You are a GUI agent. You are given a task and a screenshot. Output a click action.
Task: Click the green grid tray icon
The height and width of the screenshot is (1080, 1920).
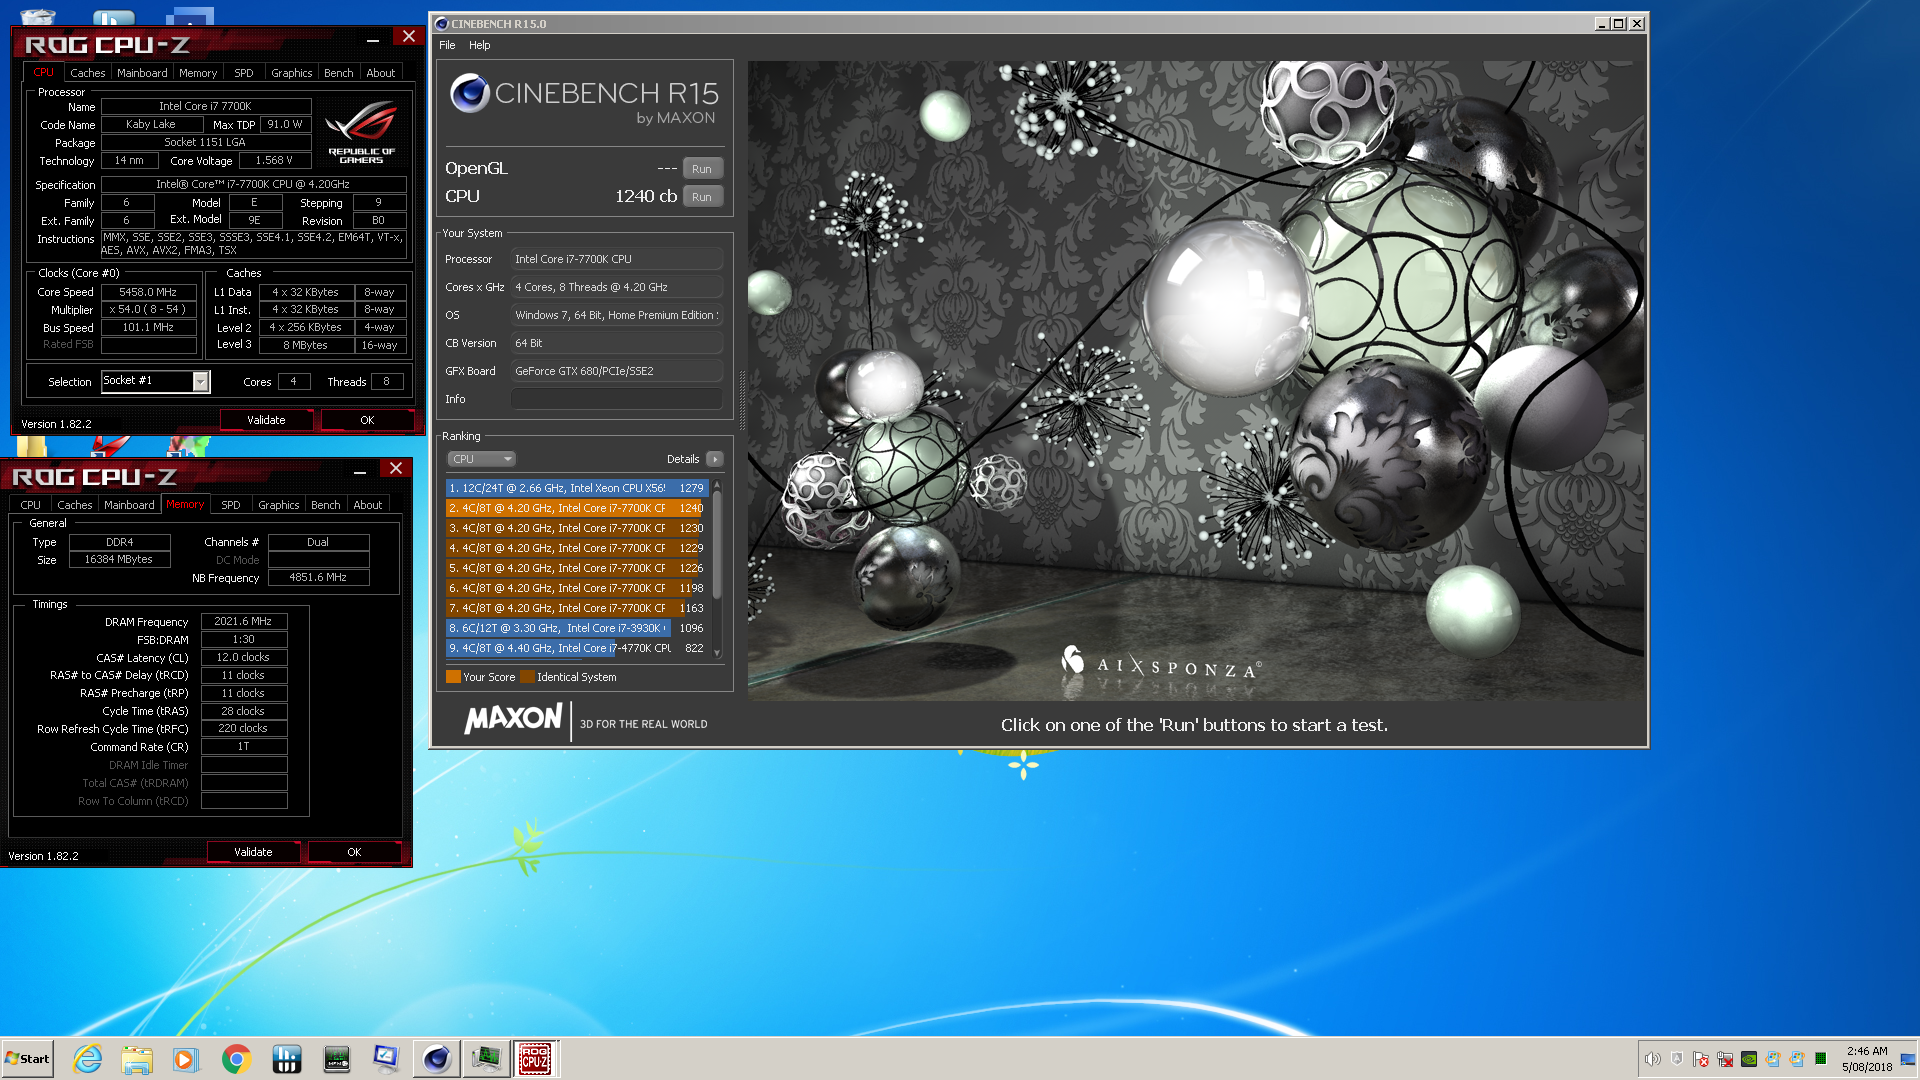click(1821, 1059)
